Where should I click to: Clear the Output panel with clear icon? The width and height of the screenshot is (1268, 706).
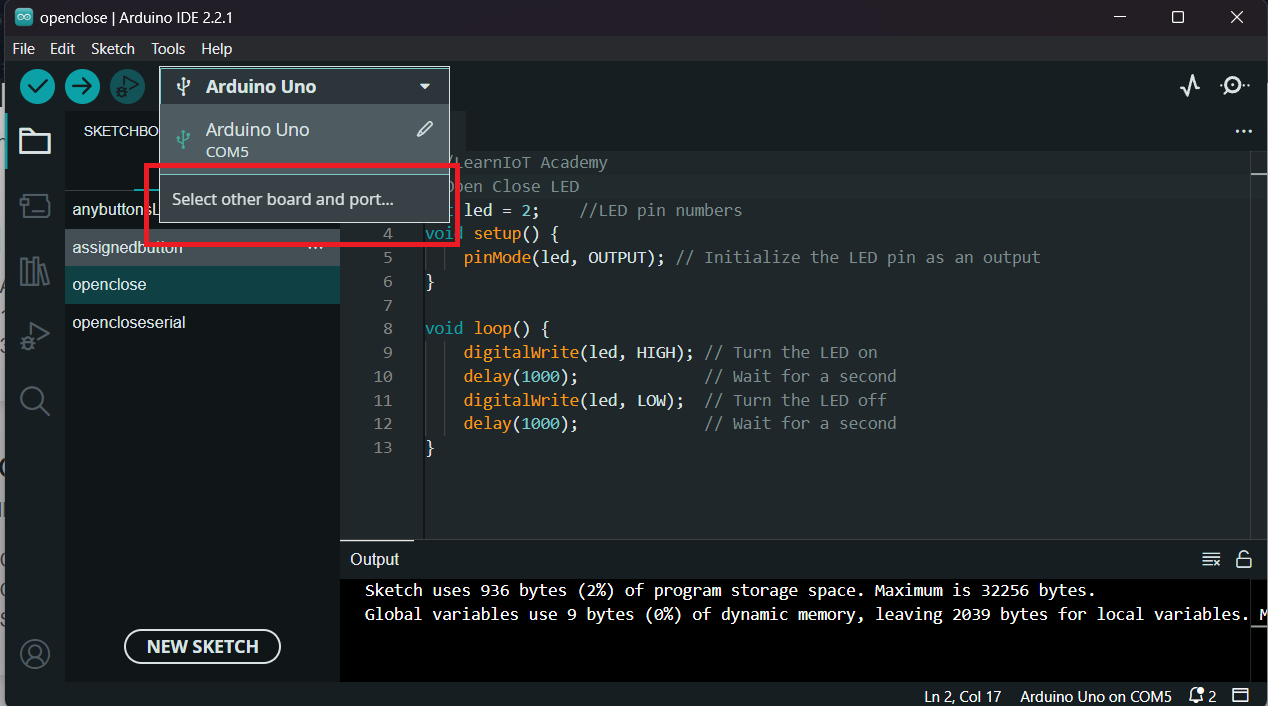[1211, 559]
